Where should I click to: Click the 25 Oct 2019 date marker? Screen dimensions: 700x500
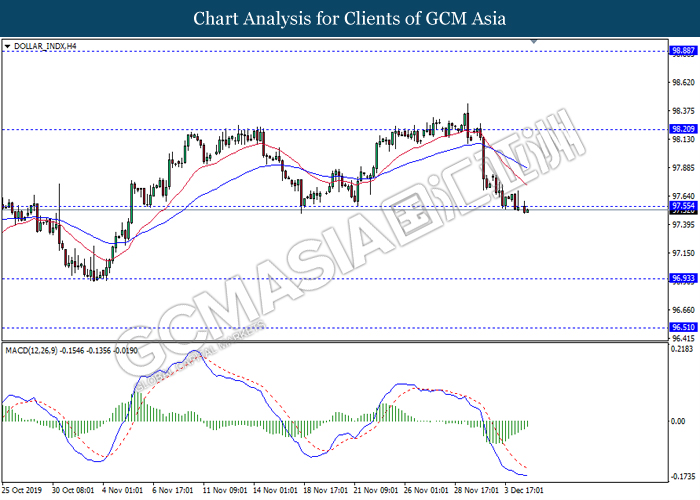tap(22, 490)
